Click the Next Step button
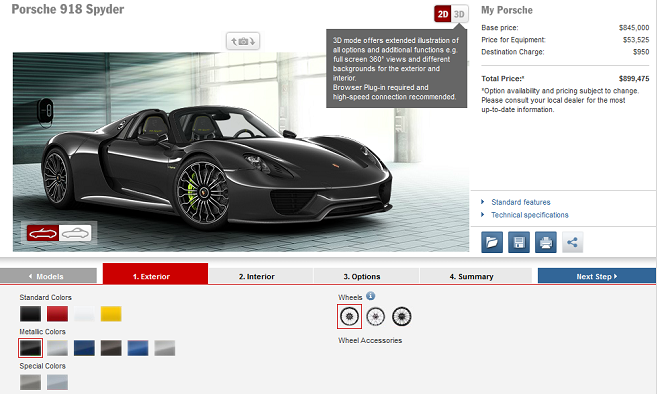The width and height of the screenshot is (660, 394). pos(597,276)
